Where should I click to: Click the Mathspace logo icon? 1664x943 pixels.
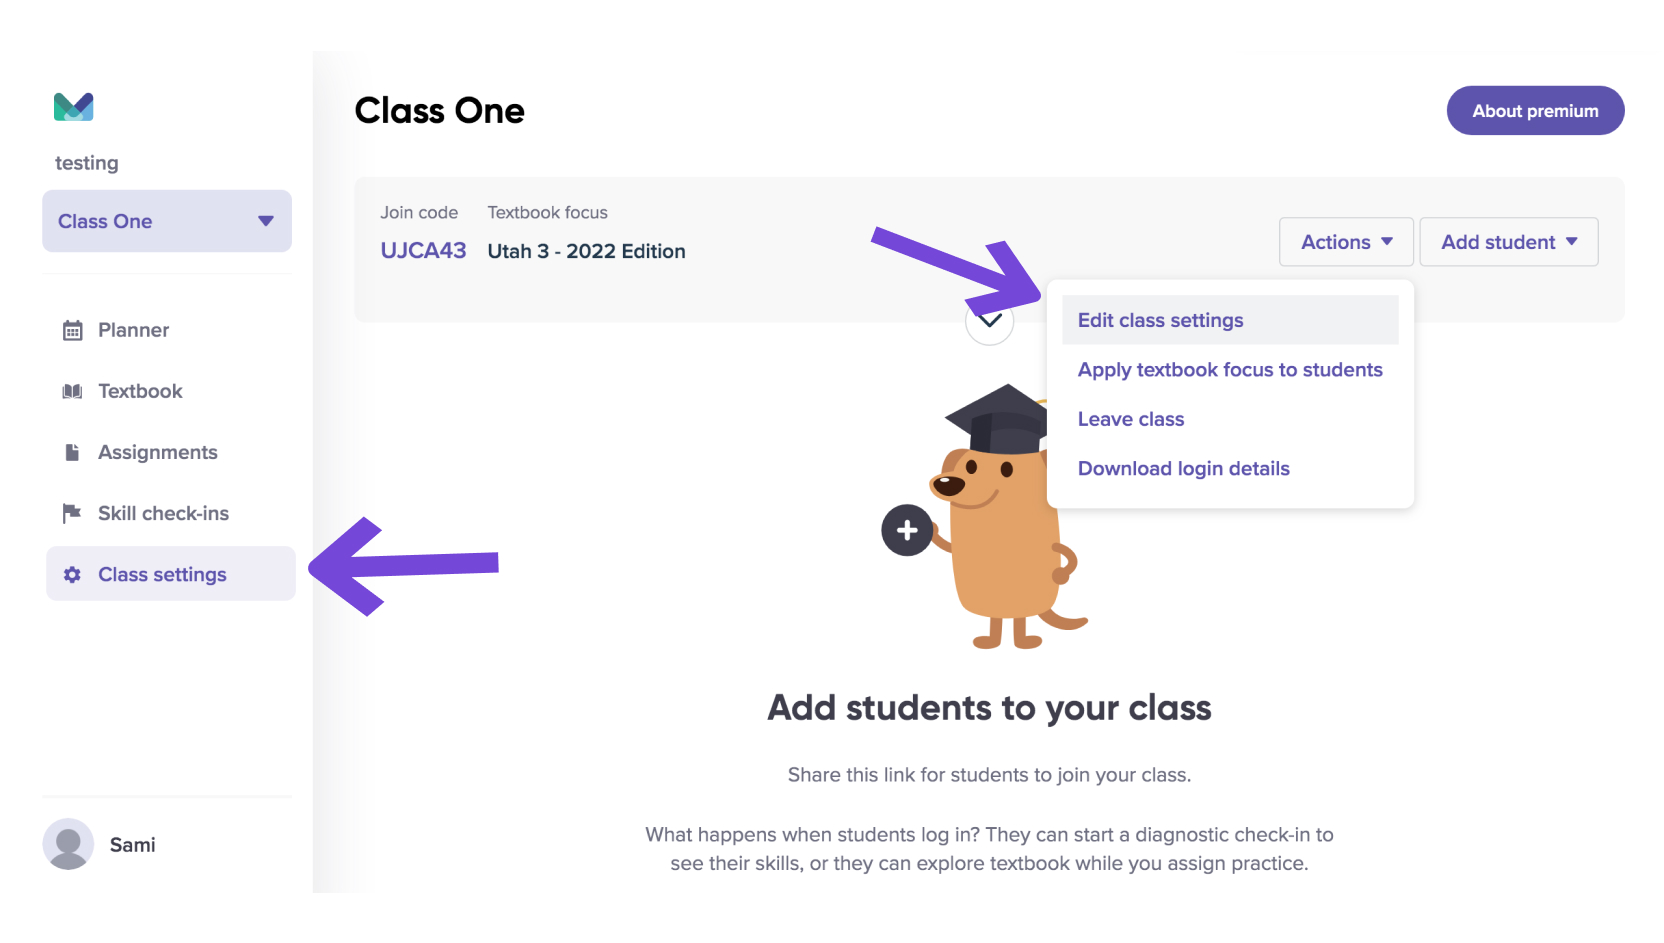point(73,106)
